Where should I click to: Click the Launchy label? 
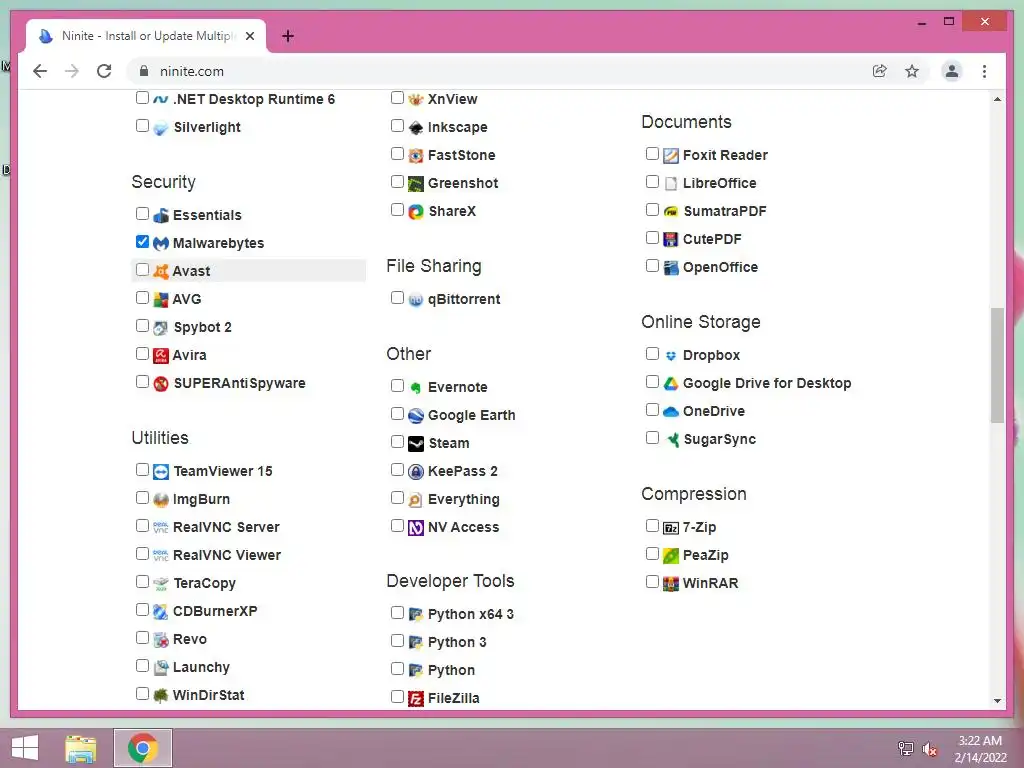[x=201, y=667]
